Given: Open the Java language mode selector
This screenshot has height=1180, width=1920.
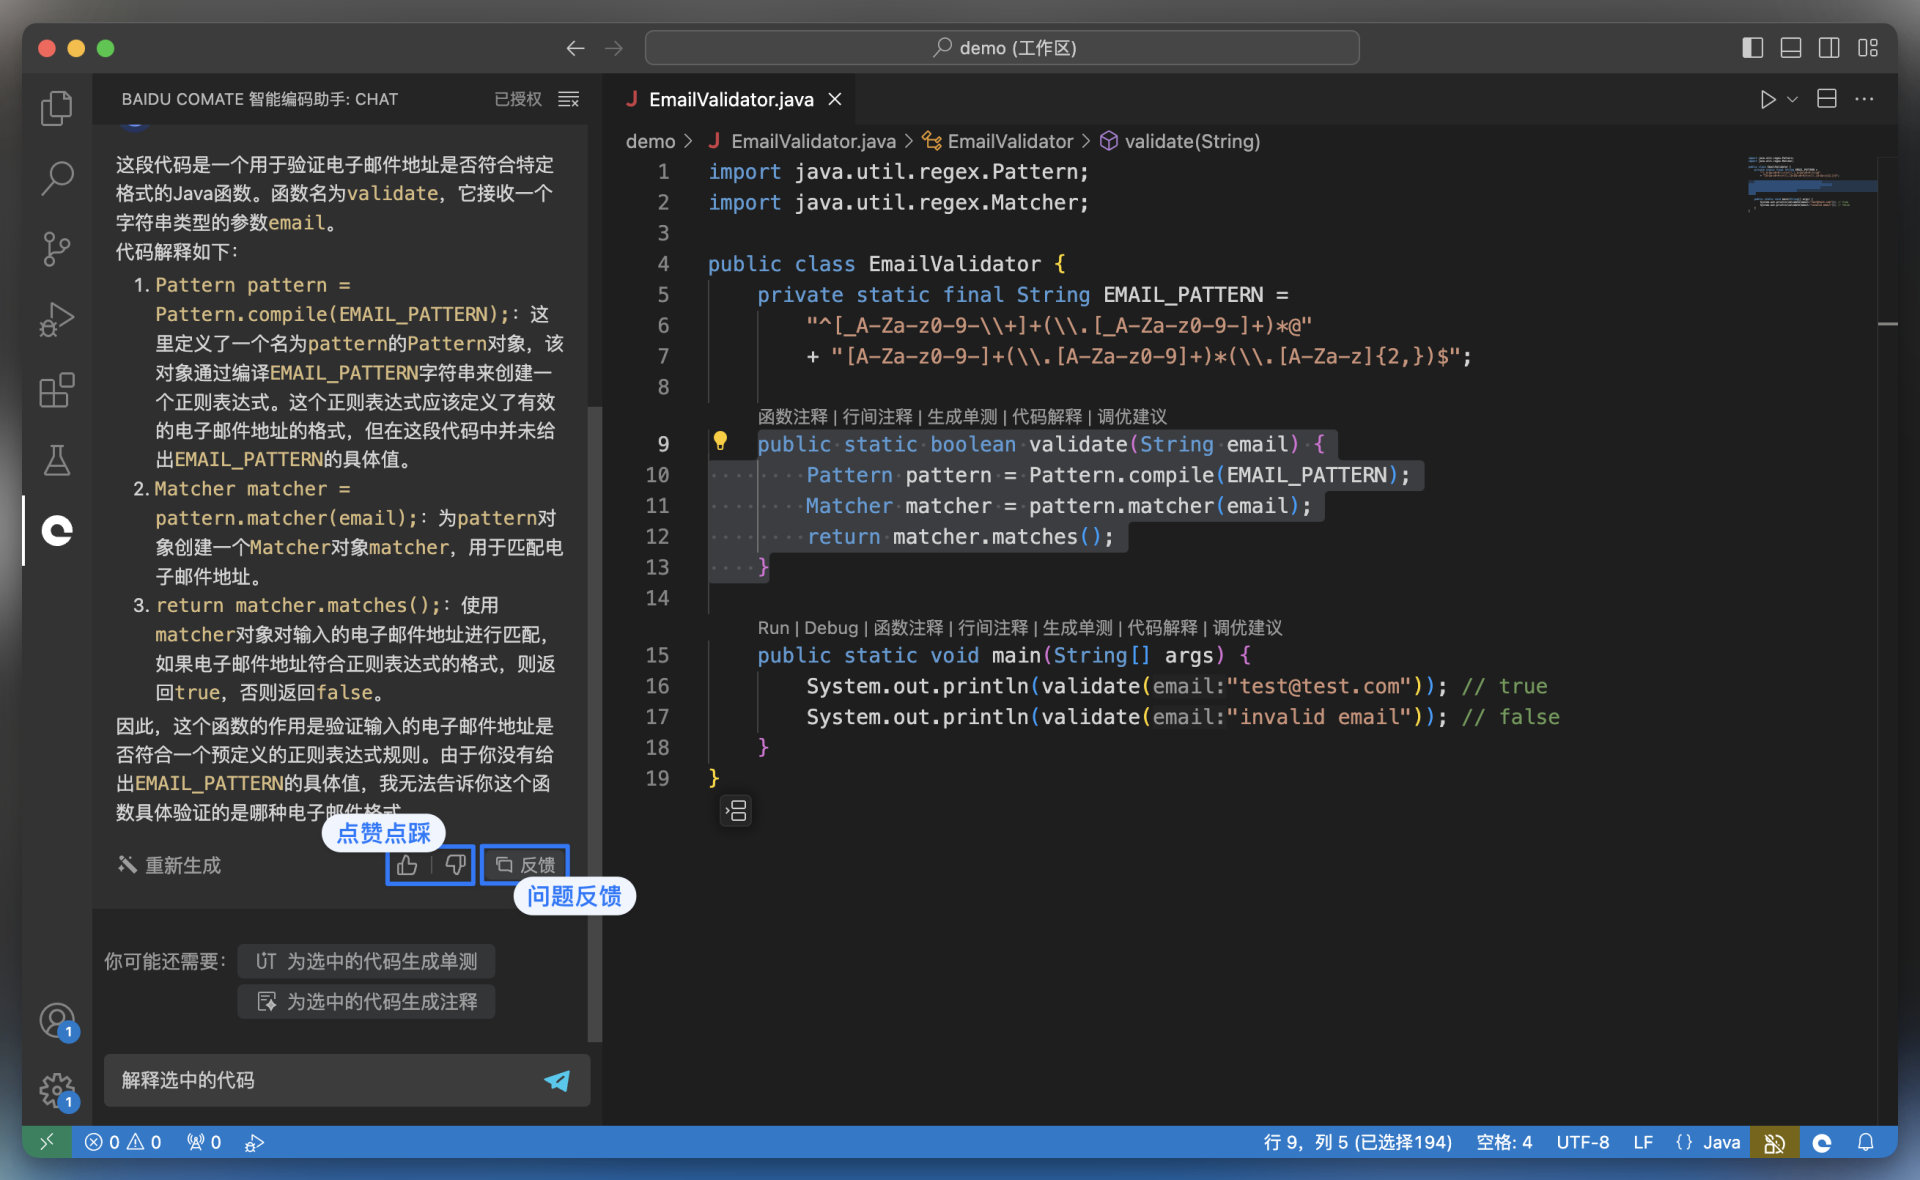Looking at the screenshot, I should click(1708, 1142).
